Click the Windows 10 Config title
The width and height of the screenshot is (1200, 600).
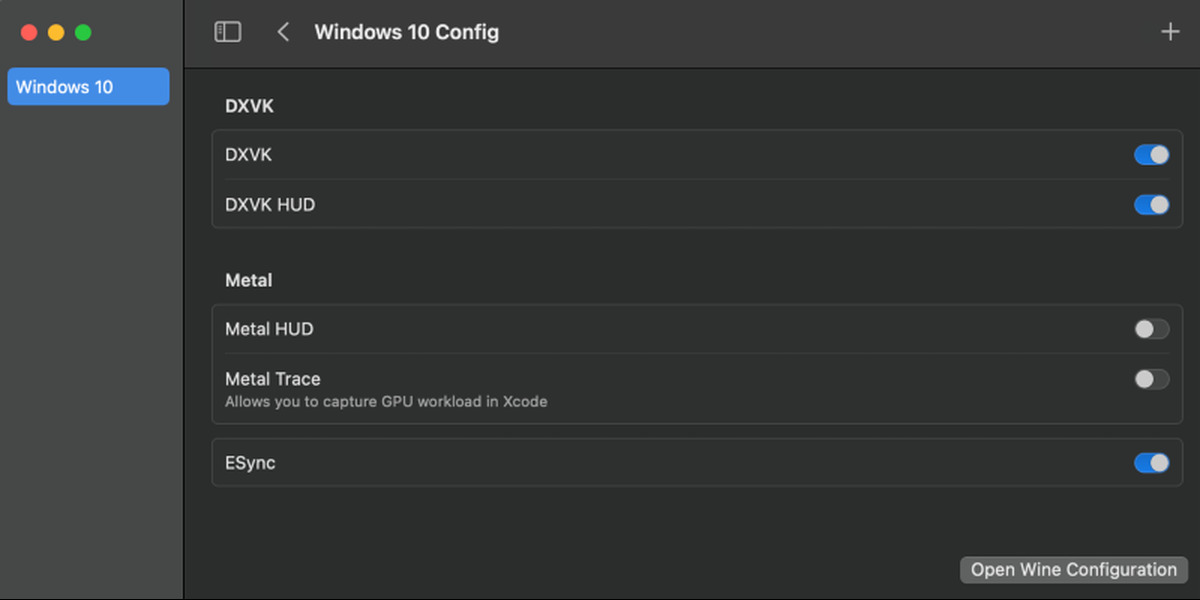(x=406, y=32)
